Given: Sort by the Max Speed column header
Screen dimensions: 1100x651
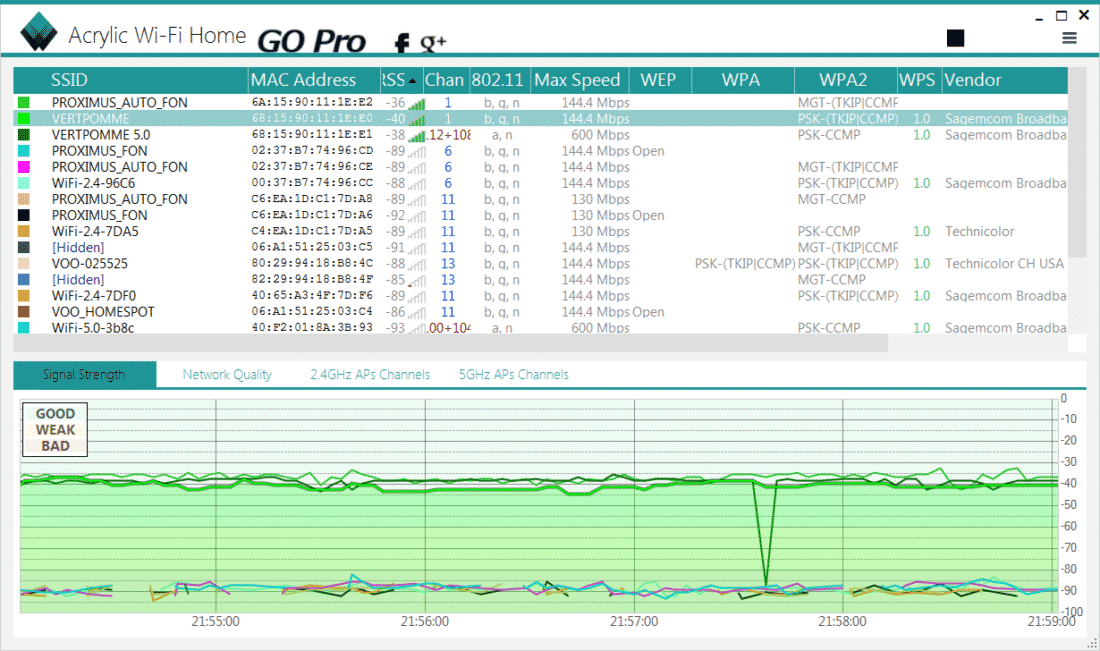Looking at the screenshot, I should [x=579, y=80].
